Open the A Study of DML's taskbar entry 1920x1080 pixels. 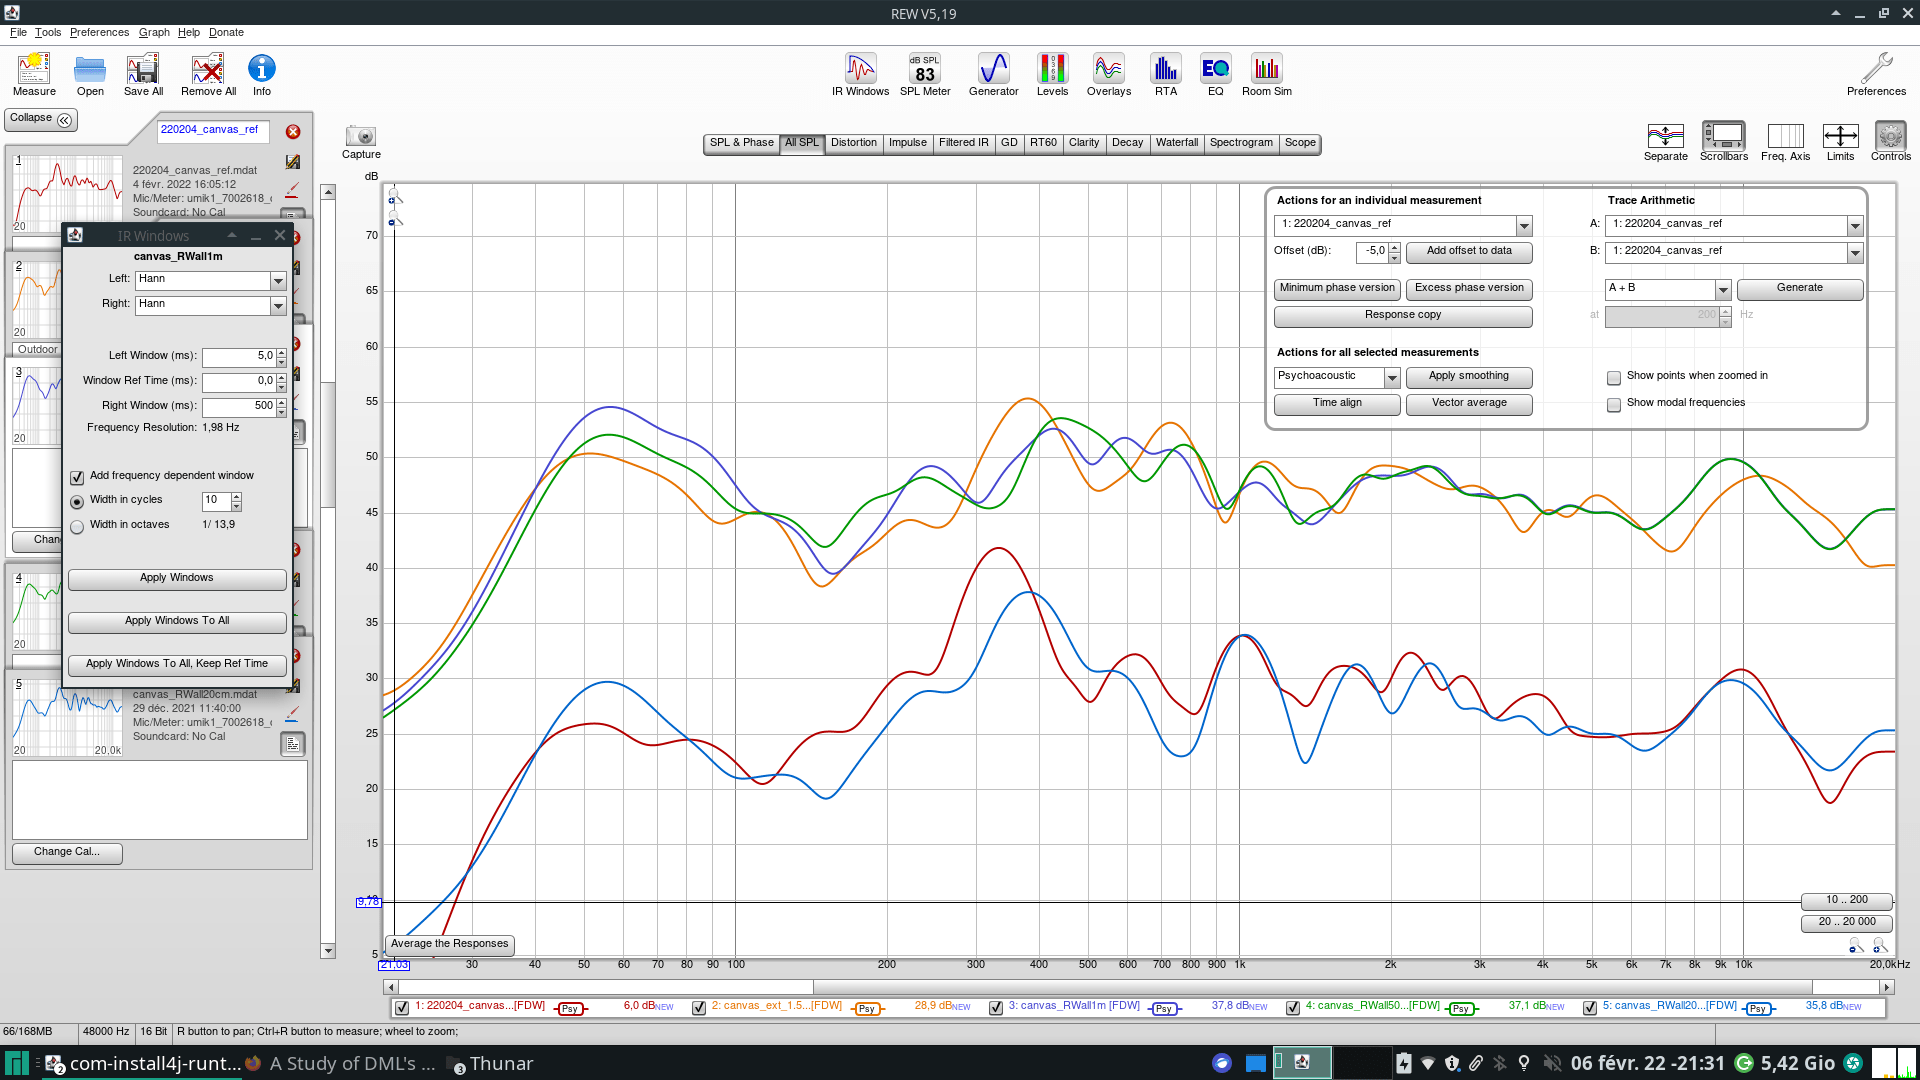[340, 1063]
